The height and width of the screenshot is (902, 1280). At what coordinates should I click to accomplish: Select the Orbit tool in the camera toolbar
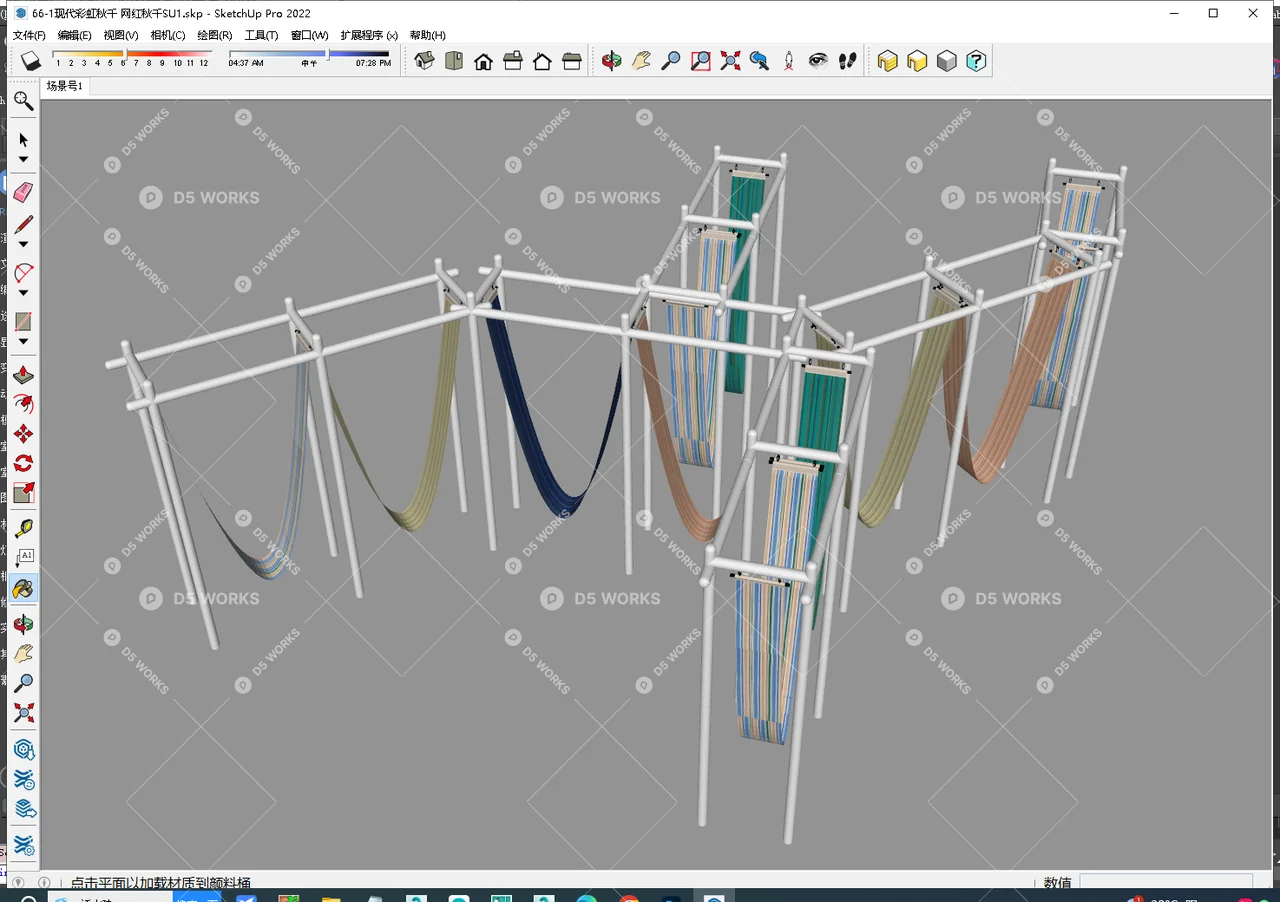(x=612, y=61)
